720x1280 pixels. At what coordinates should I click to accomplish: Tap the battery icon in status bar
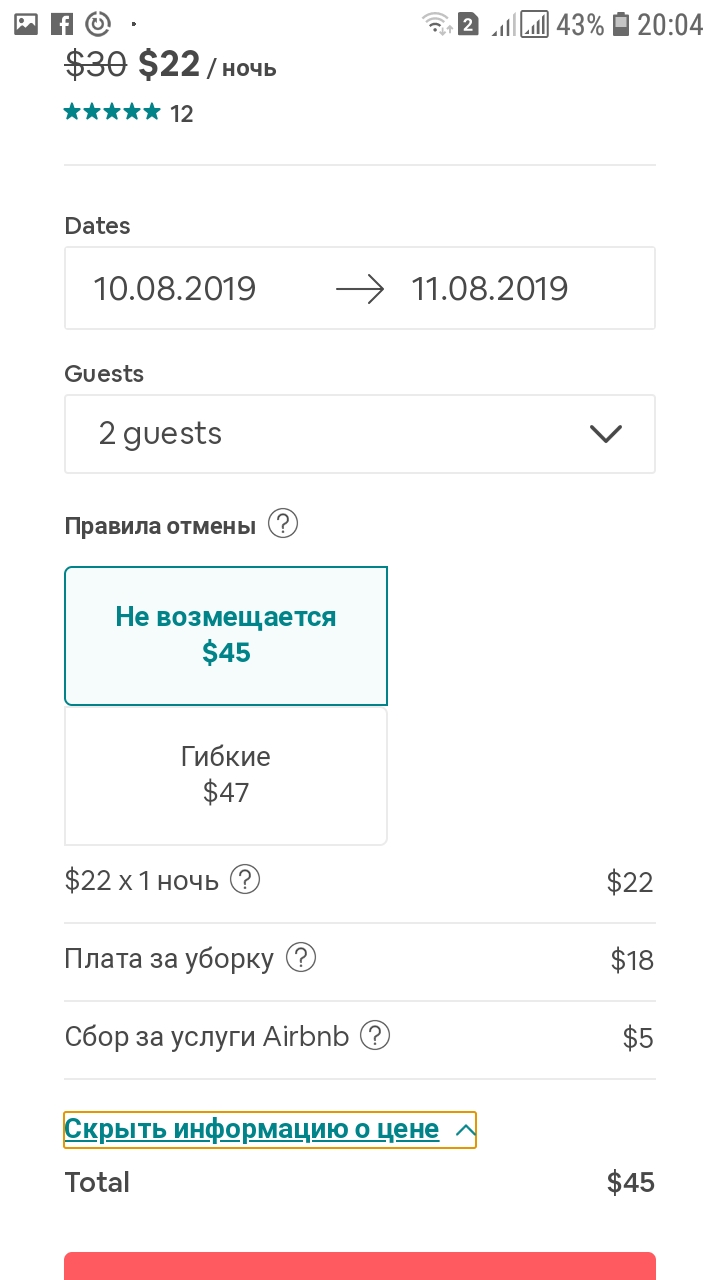(x=621, y=24)
